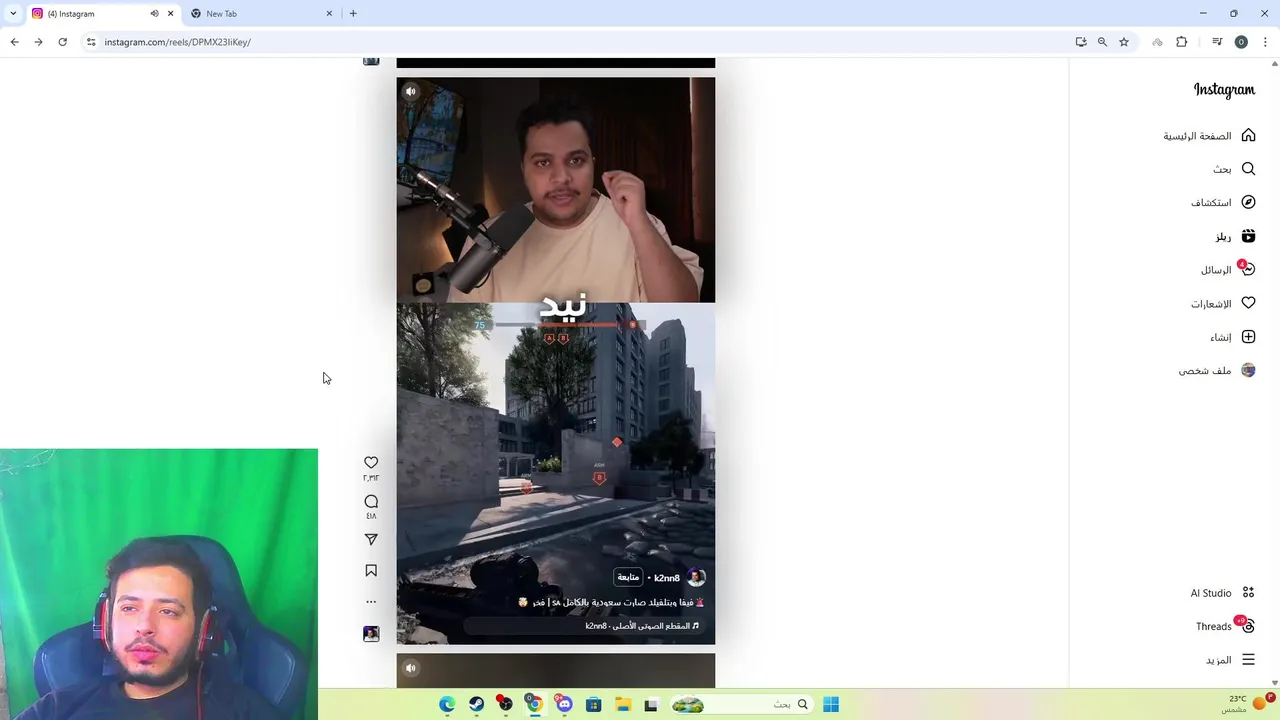Mute the Instagram tab speaker icon
Image resolution: width=1280 pixels, height=720 pixels.
[154, 14]
